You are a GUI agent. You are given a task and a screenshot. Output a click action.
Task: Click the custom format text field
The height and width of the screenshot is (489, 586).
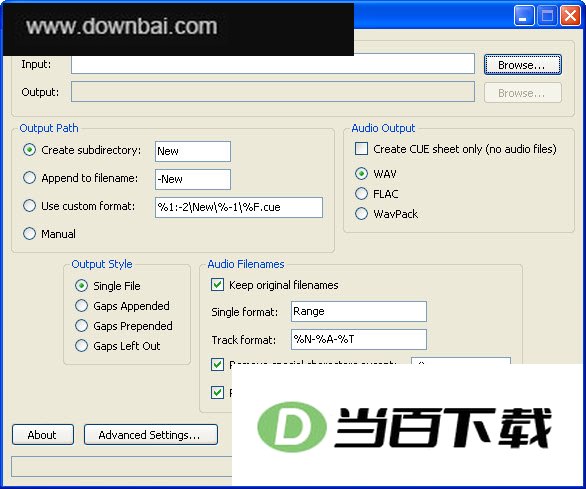click(239, 207)
